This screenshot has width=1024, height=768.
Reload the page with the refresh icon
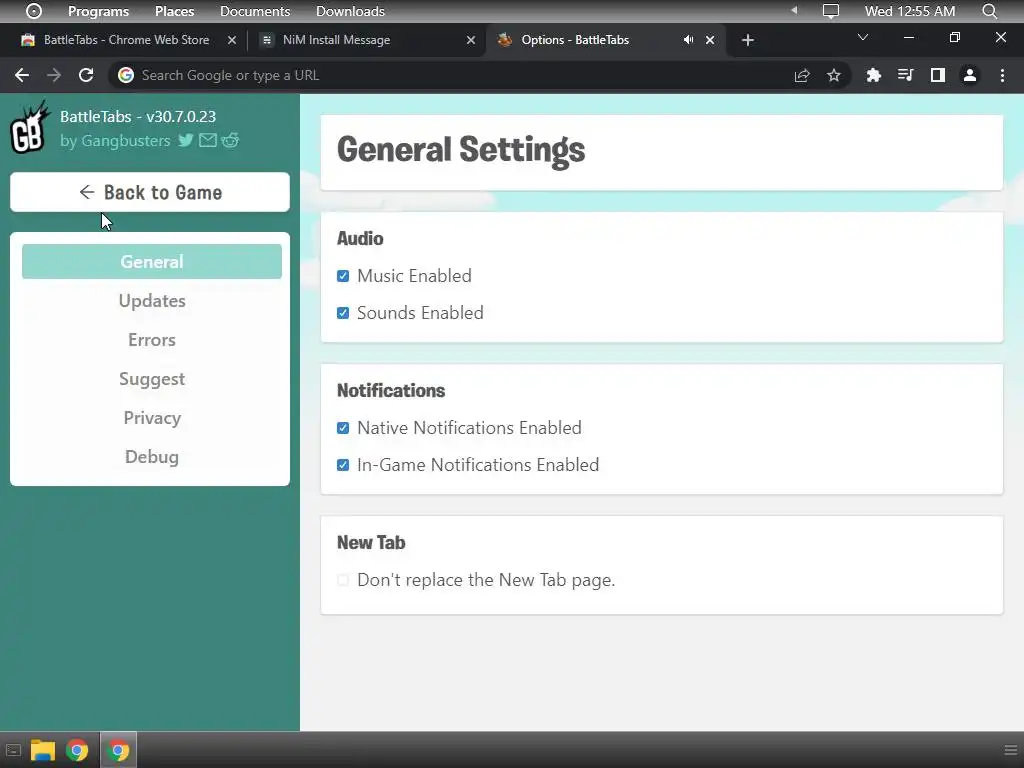(x=86, y=75)
